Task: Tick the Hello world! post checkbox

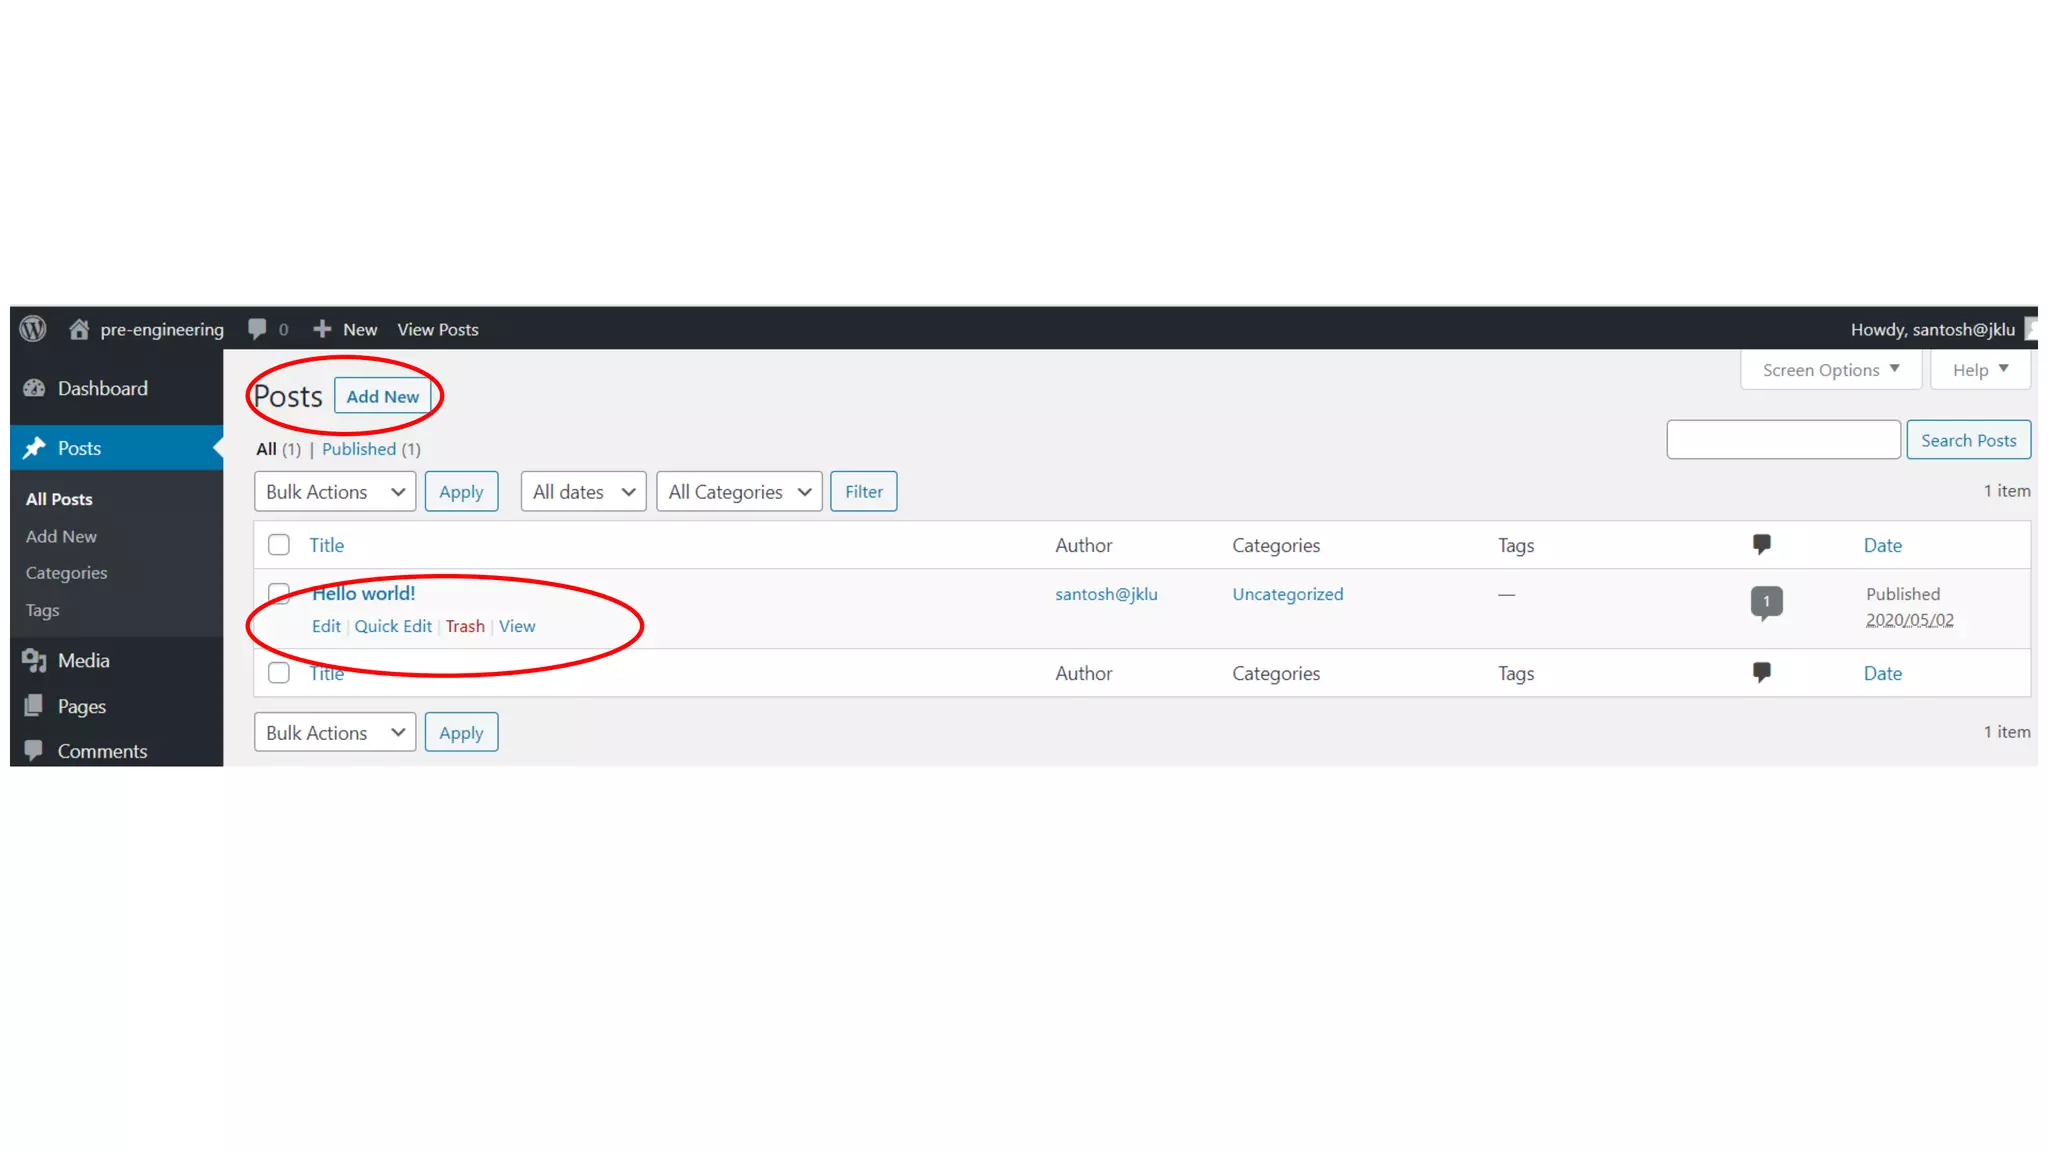Action: [279, 593]
